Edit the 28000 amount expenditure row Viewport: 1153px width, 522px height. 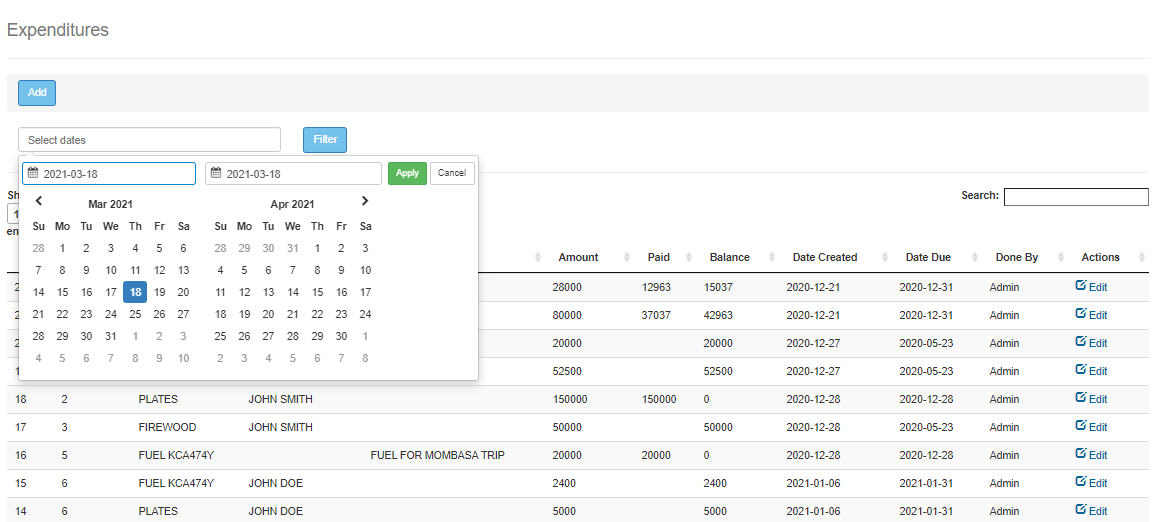pyautogui.click(x=1091, y=287)
